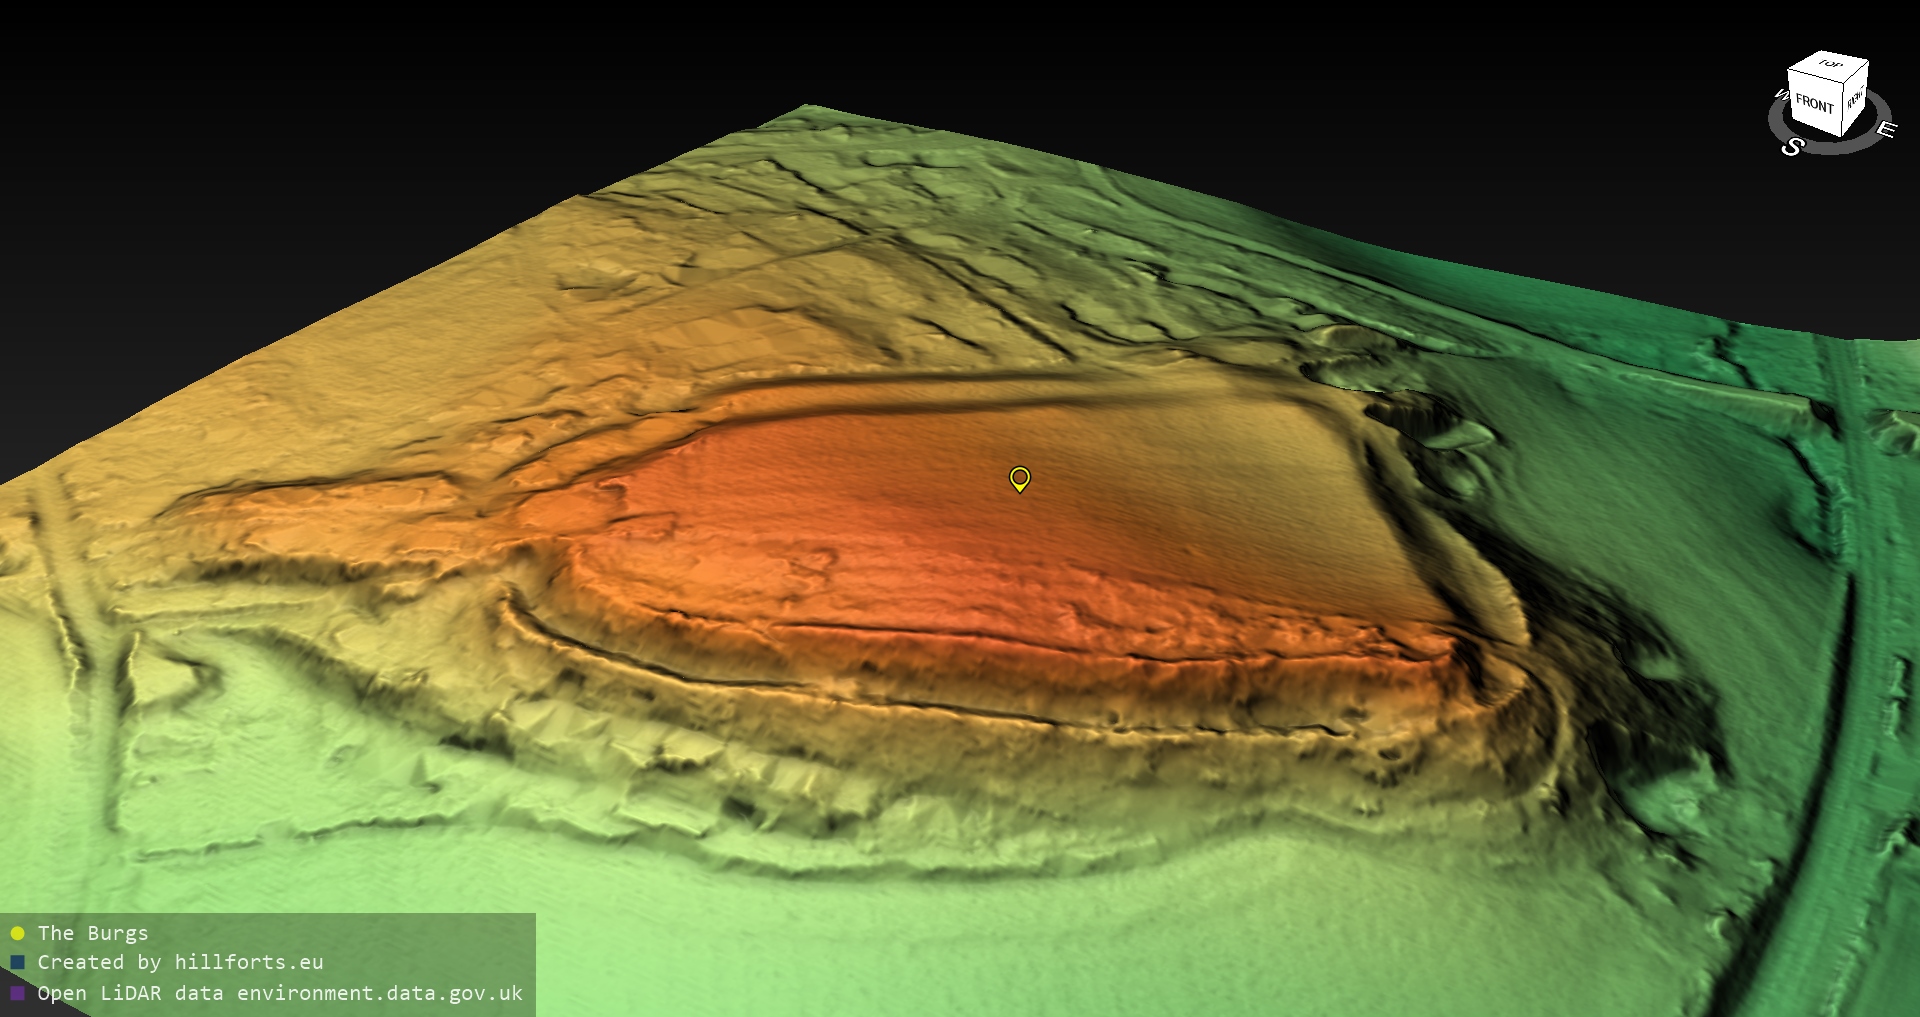Click the yellow dot beside The Burgs
Image resolution: width=1920 pixels, height=1017 pixels.
pos(17,934)
